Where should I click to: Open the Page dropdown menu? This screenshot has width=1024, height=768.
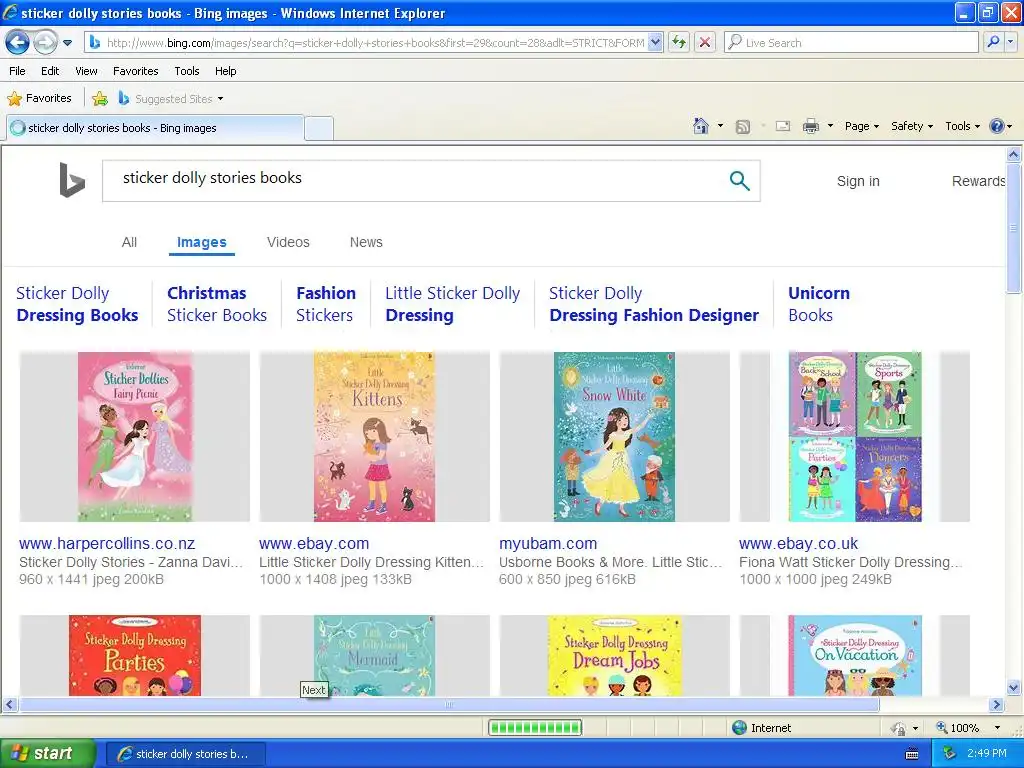click(861, 127)
